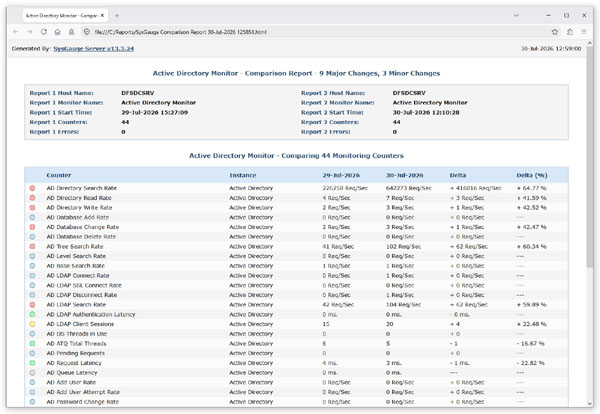Click Report 1 start time 29-Jul-2026 15:27:09

tap(155, 112)
